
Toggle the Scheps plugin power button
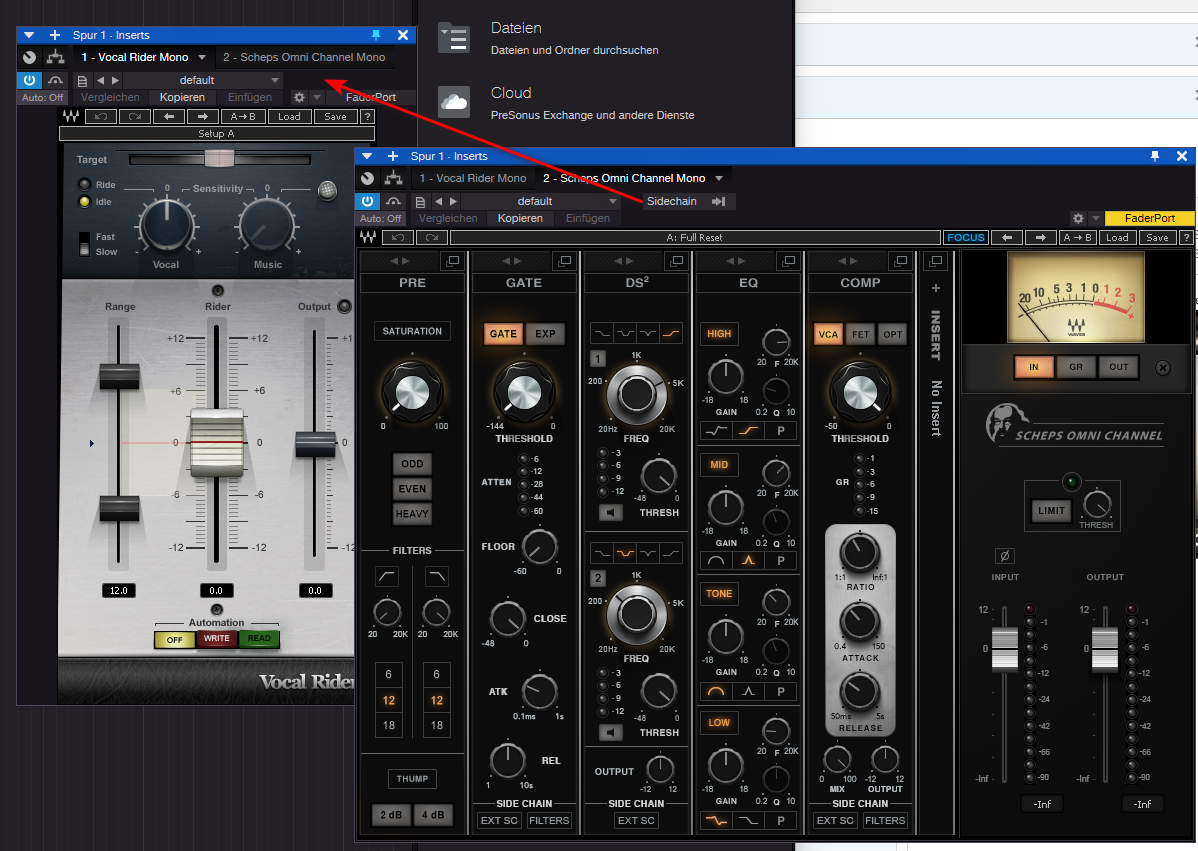coord(367,202)
